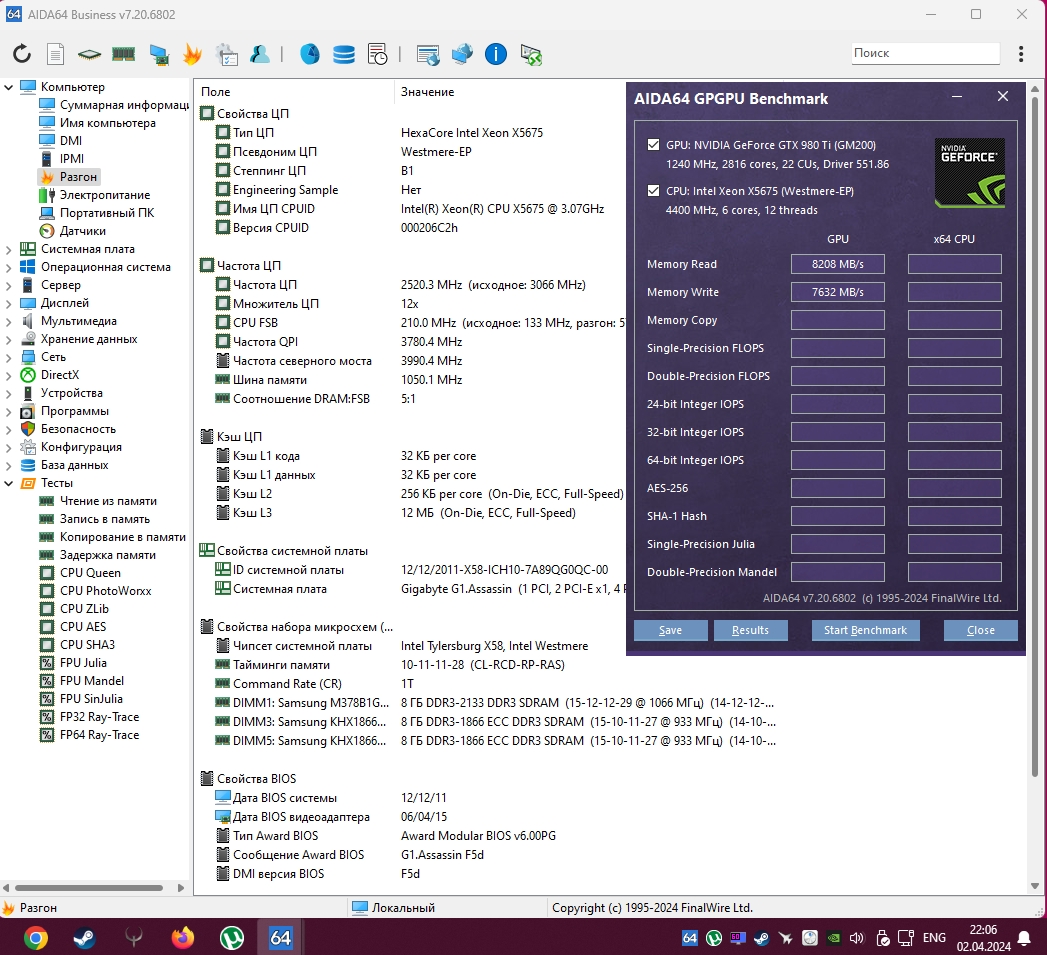The image size is (1047, 955).
Task: Expand the Безопасность tree node
Action: [8, 429]
